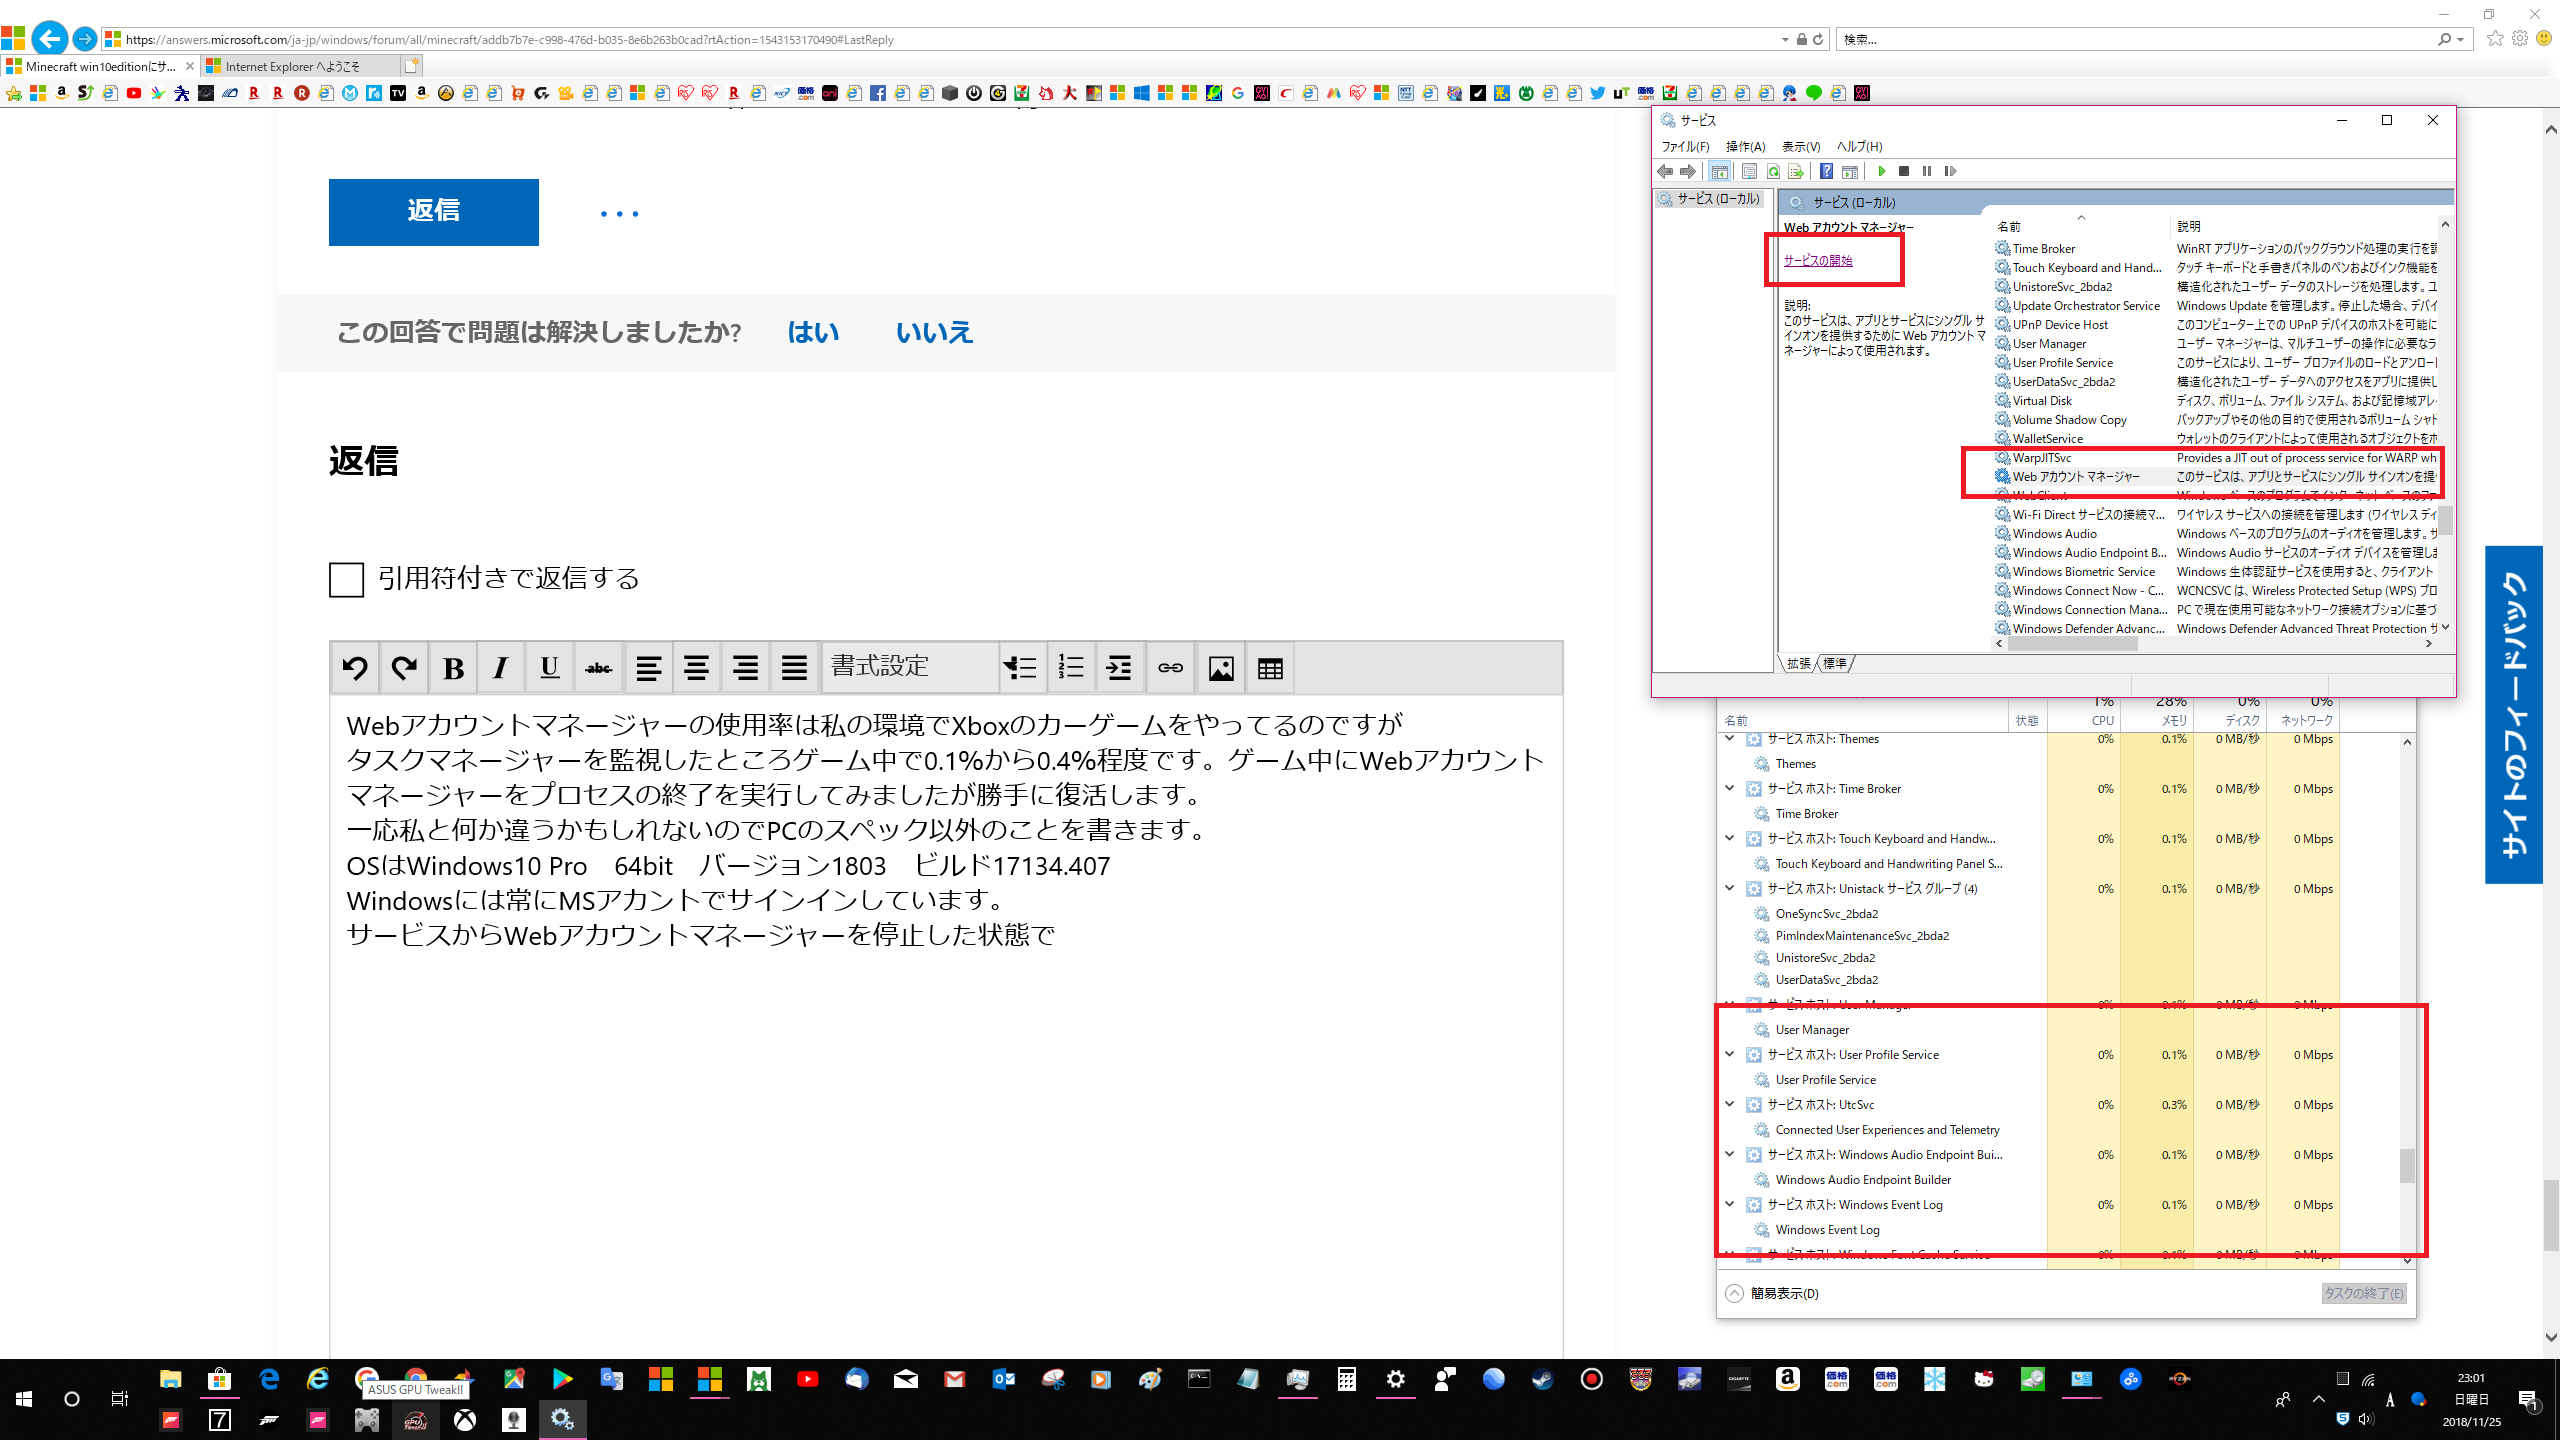Viewport: 2560px width, 1440px height.
Task: Insert a hyperlink with the link icon
Action: pyautogui.click(x=1170, y=668)
